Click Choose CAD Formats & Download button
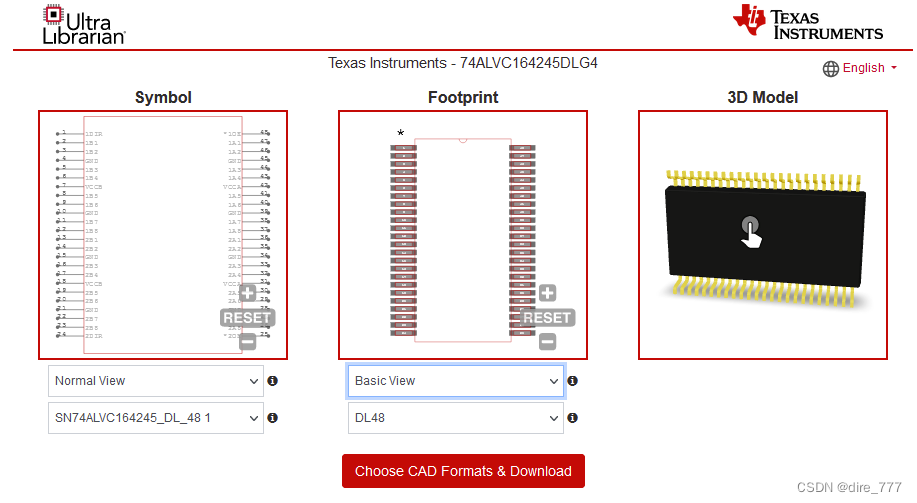Screen dimensions: 917x503 tap(463, 471)
